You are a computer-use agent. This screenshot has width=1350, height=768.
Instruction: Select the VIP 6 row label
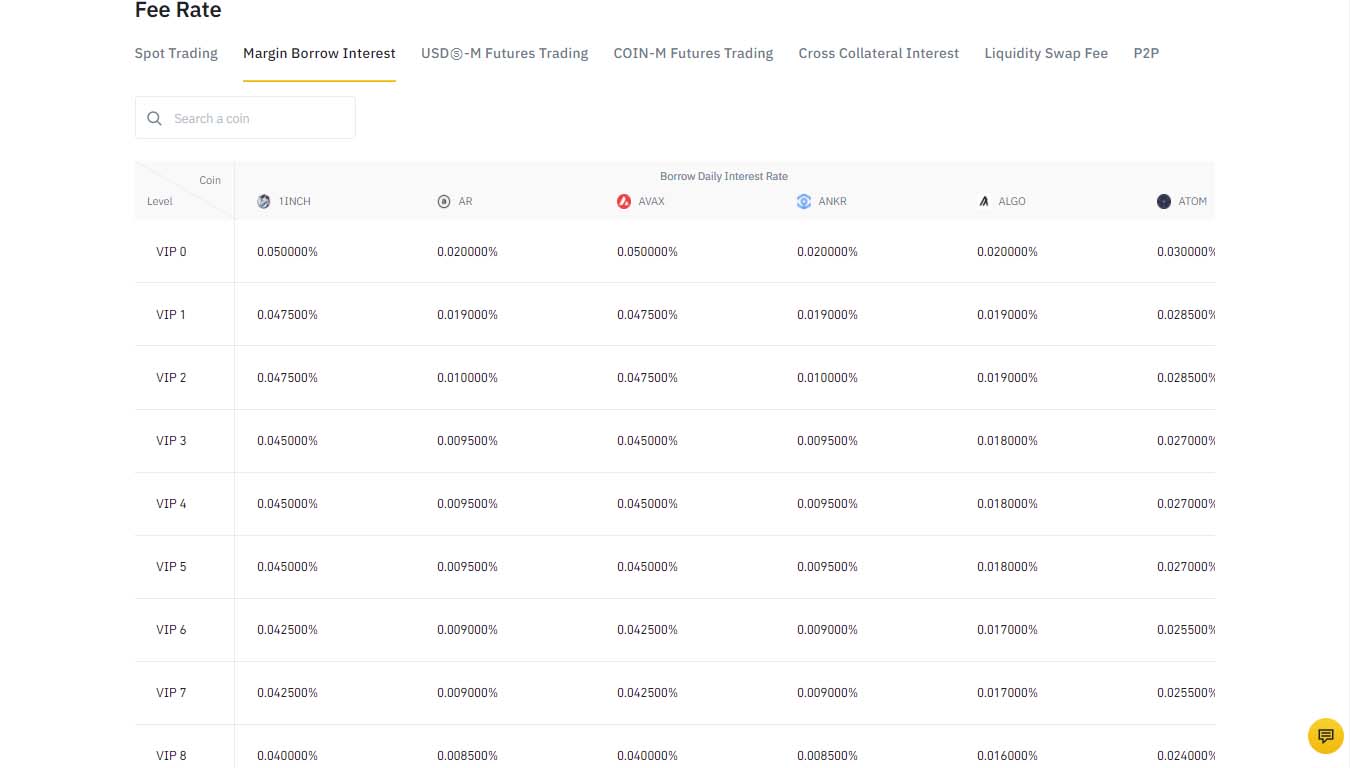click(x=171, y=630)
